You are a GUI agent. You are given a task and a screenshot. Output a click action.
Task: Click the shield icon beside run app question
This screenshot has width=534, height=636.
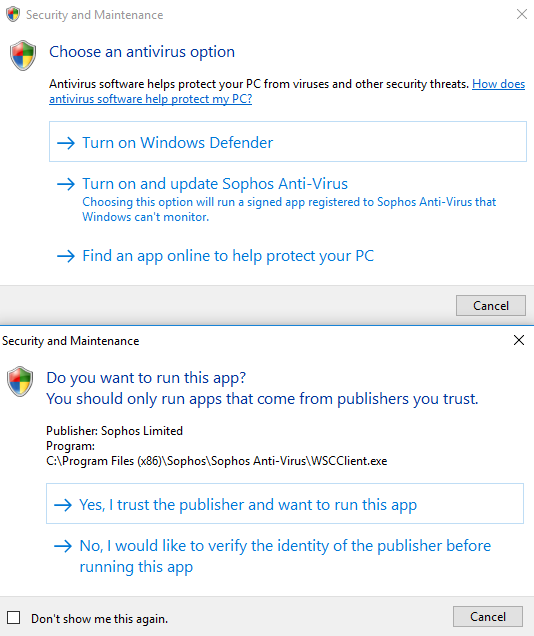20,381
